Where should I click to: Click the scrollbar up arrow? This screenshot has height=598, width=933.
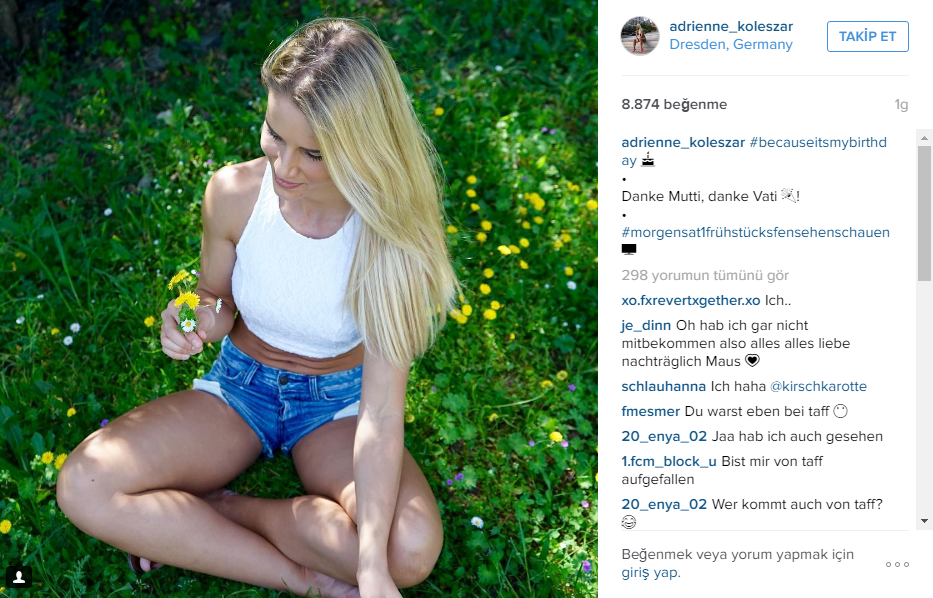924,137
